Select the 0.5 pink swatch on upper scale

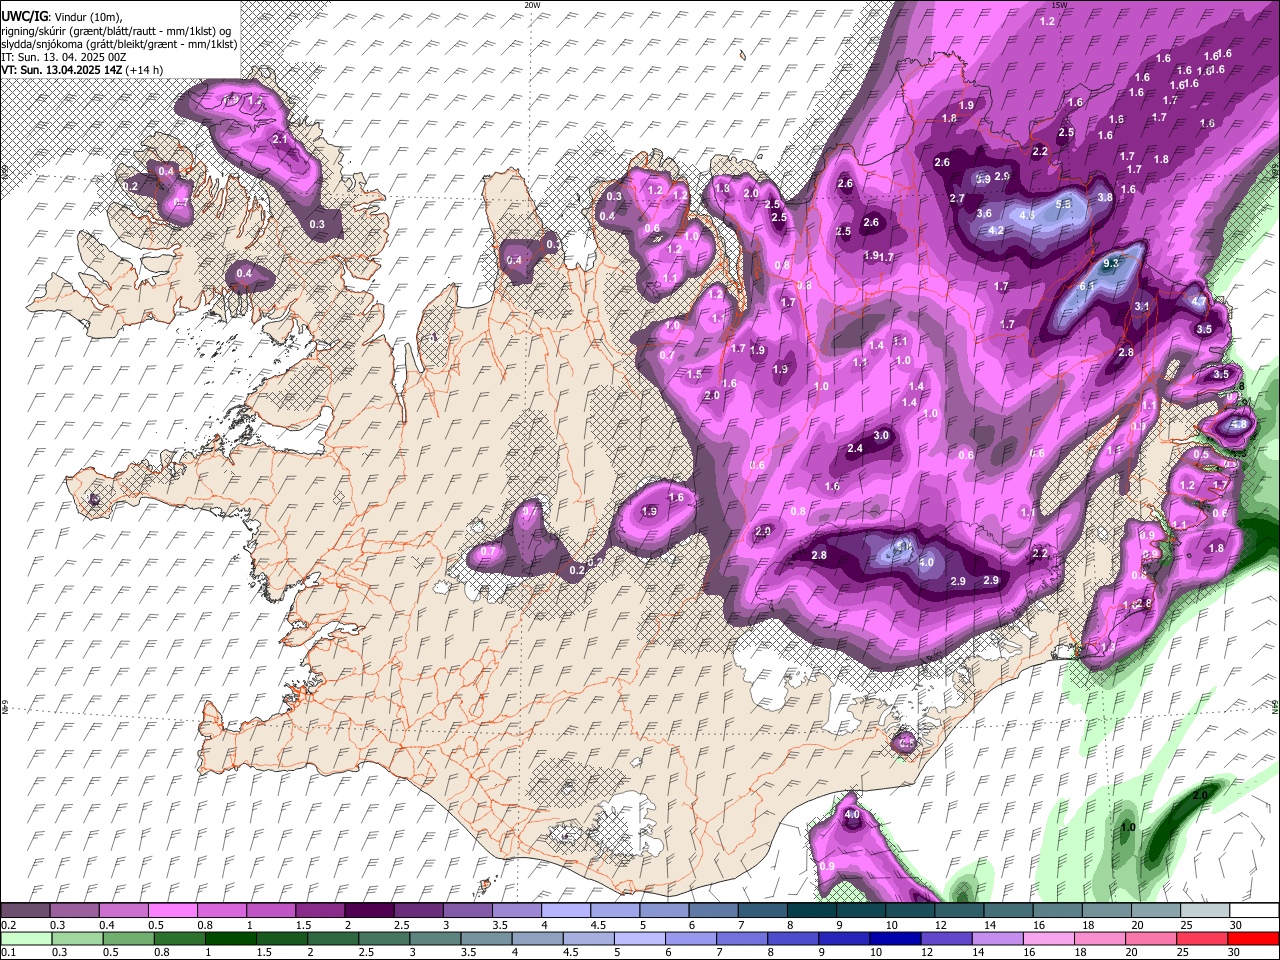(x=172, y=911)
